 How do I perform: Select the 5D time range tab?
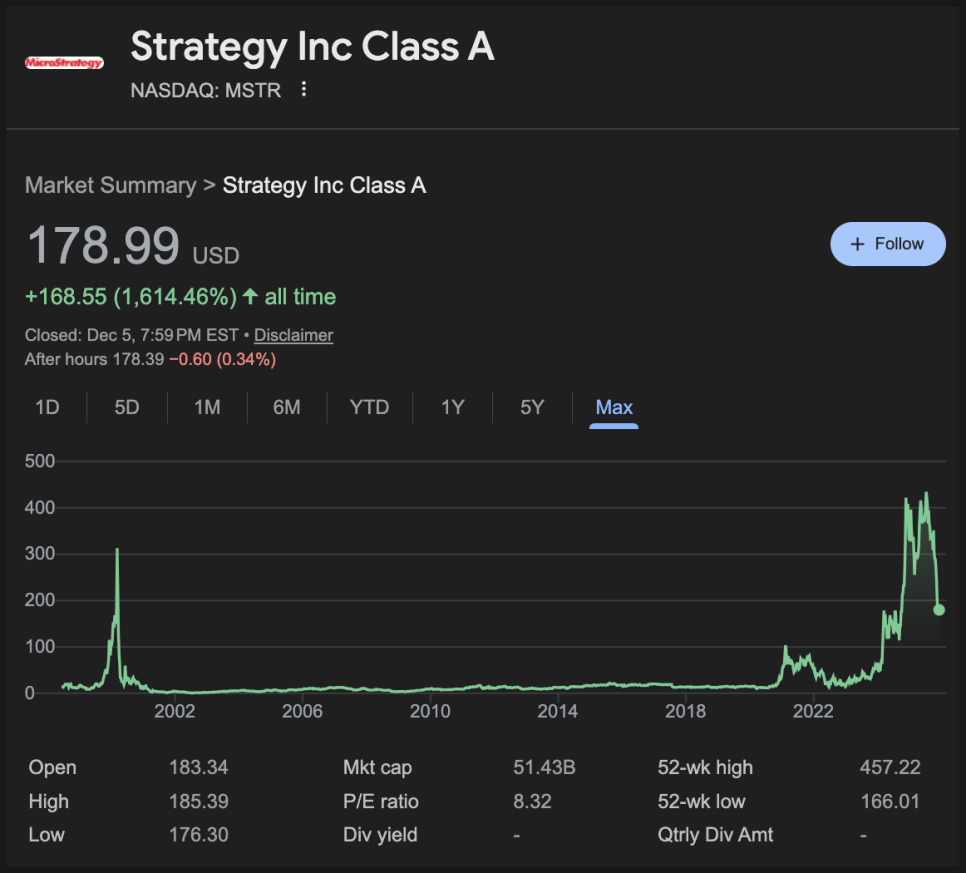(127, 407)
